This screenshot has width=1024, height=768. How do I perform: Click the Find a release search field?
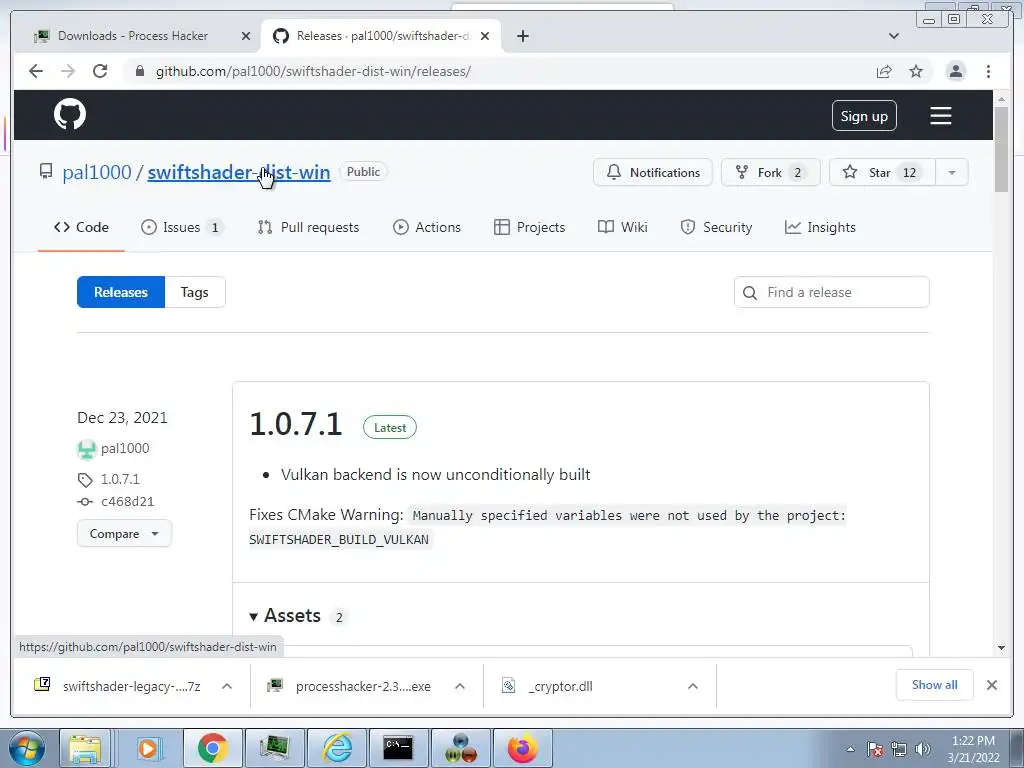coord(831,292)
